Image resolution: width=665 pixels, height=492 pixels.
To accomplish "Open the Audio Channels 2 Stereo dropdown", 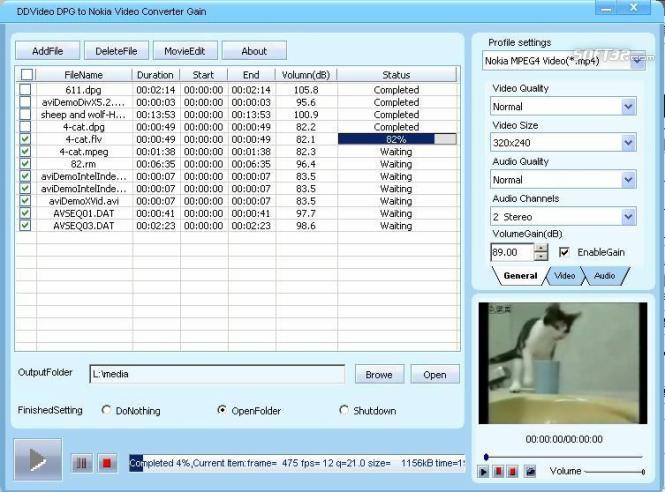I will point(628,217).
